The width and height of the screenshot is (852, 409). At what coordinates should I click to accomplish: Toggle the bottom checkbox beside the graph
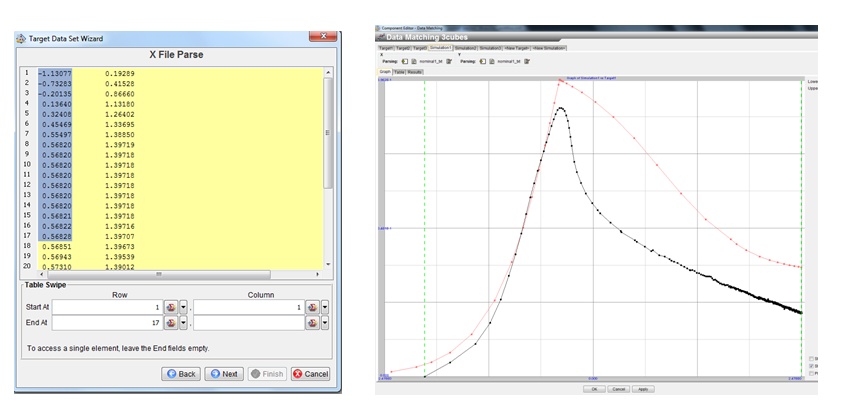pyautogui.click(x=811, y=373)
